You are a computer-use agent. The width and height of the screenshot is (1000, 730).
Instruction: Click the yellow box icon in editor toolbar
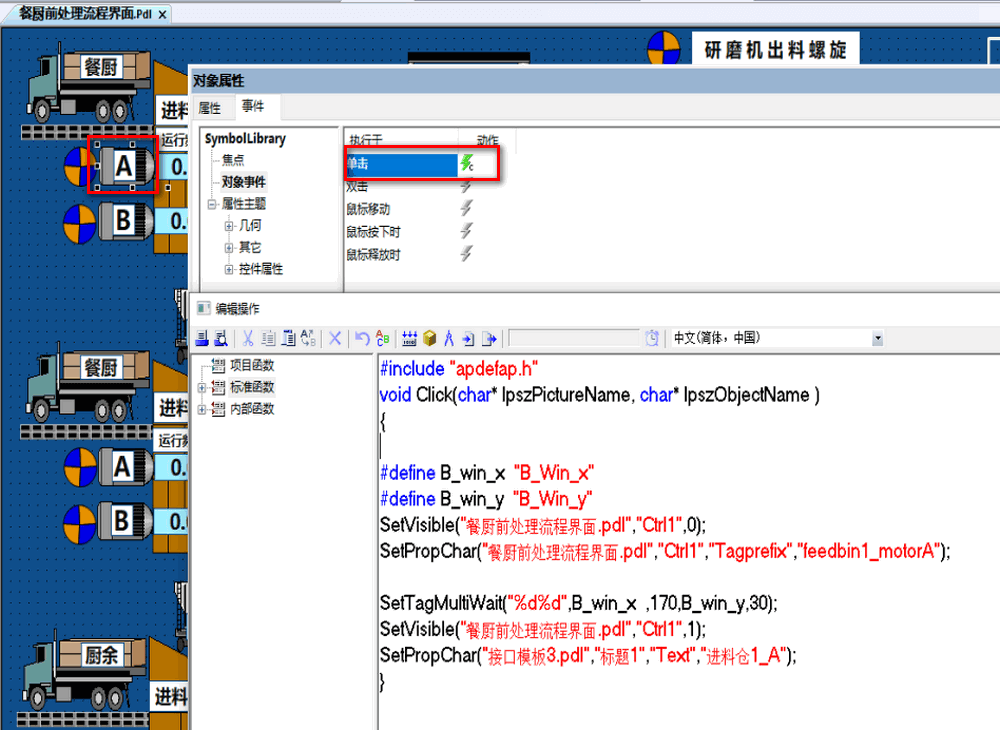point(429,338)
